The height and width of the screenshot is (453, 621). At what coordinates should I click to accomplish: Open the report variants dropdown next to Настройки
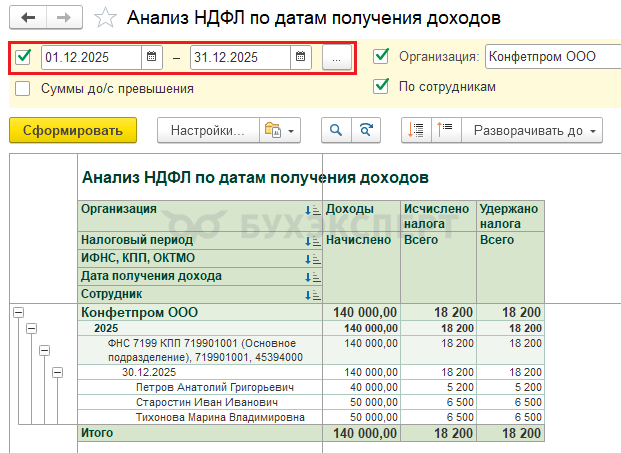pos(278,130)
